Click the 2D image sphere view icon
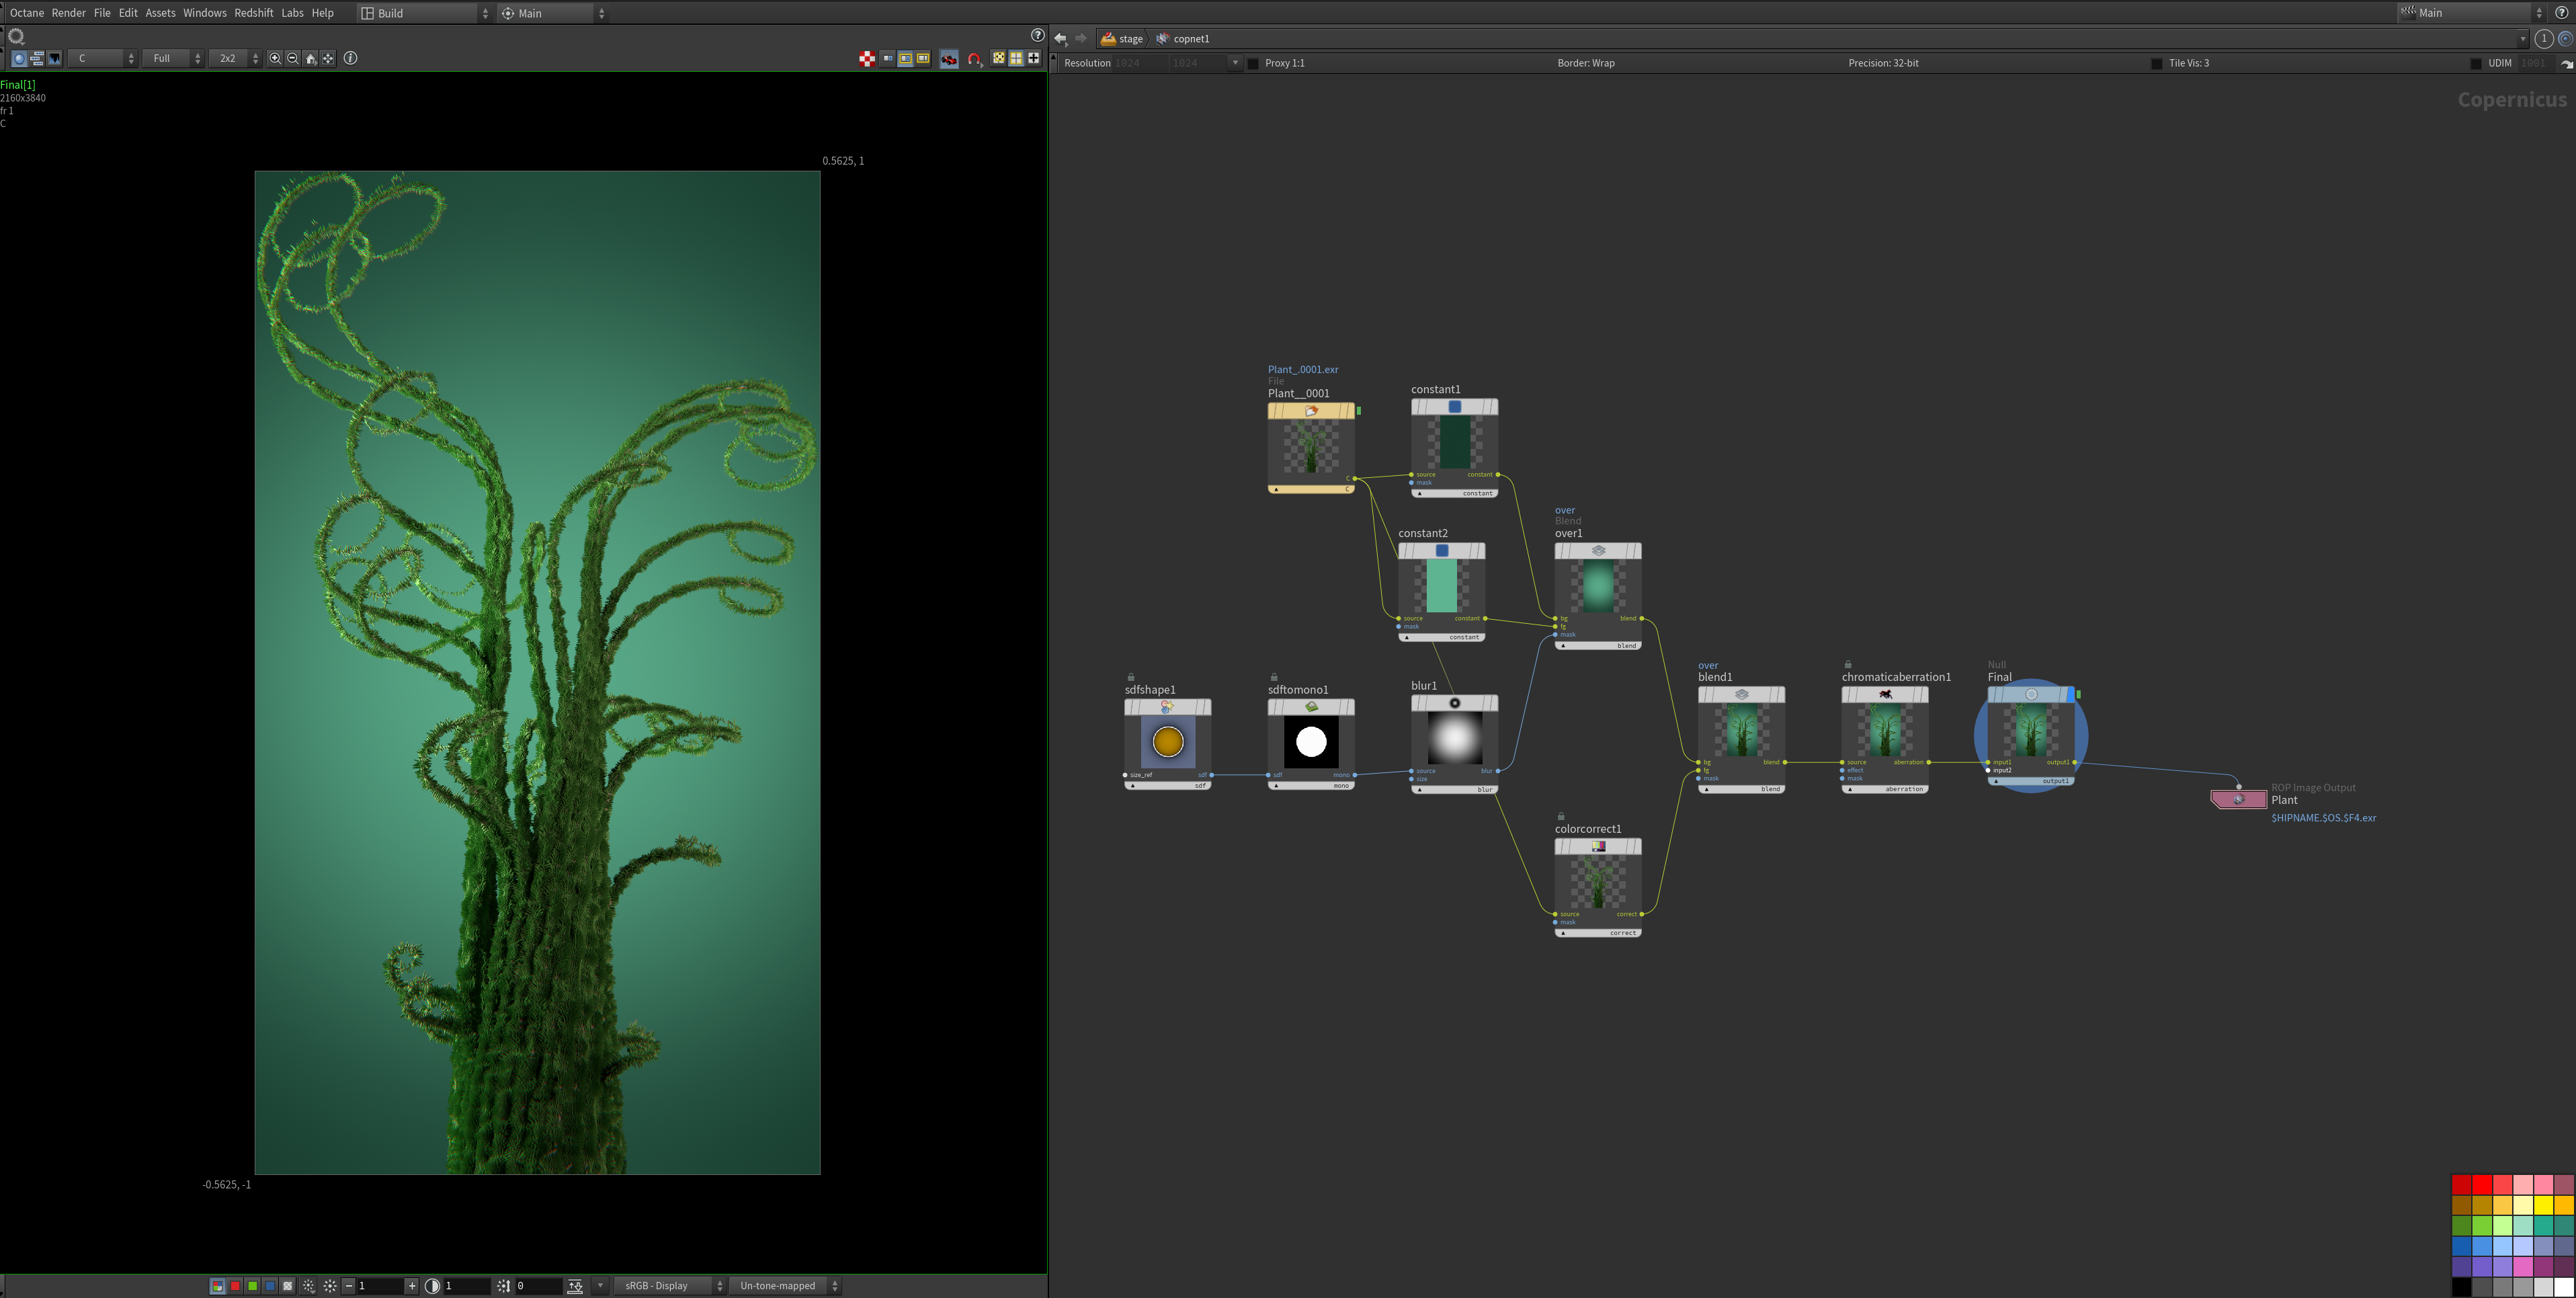 [18, 58]
